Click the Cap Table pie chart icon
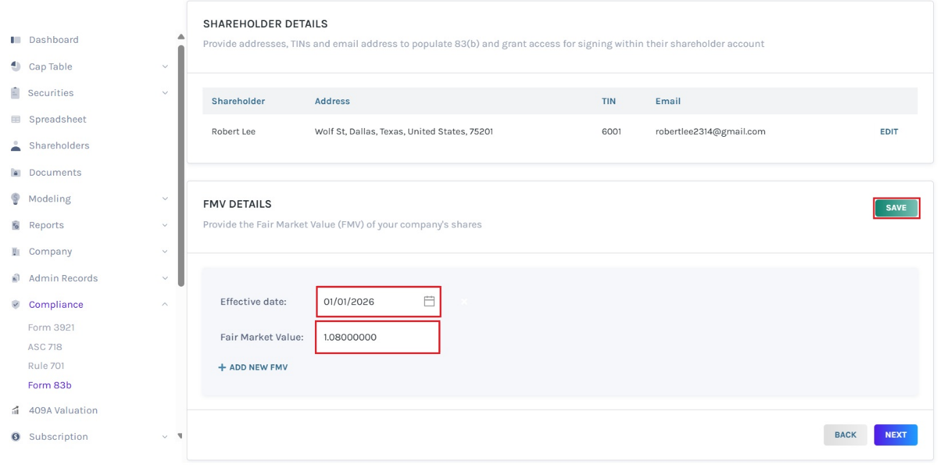This screenshot has height=465, width=940. tap(16, 67)
